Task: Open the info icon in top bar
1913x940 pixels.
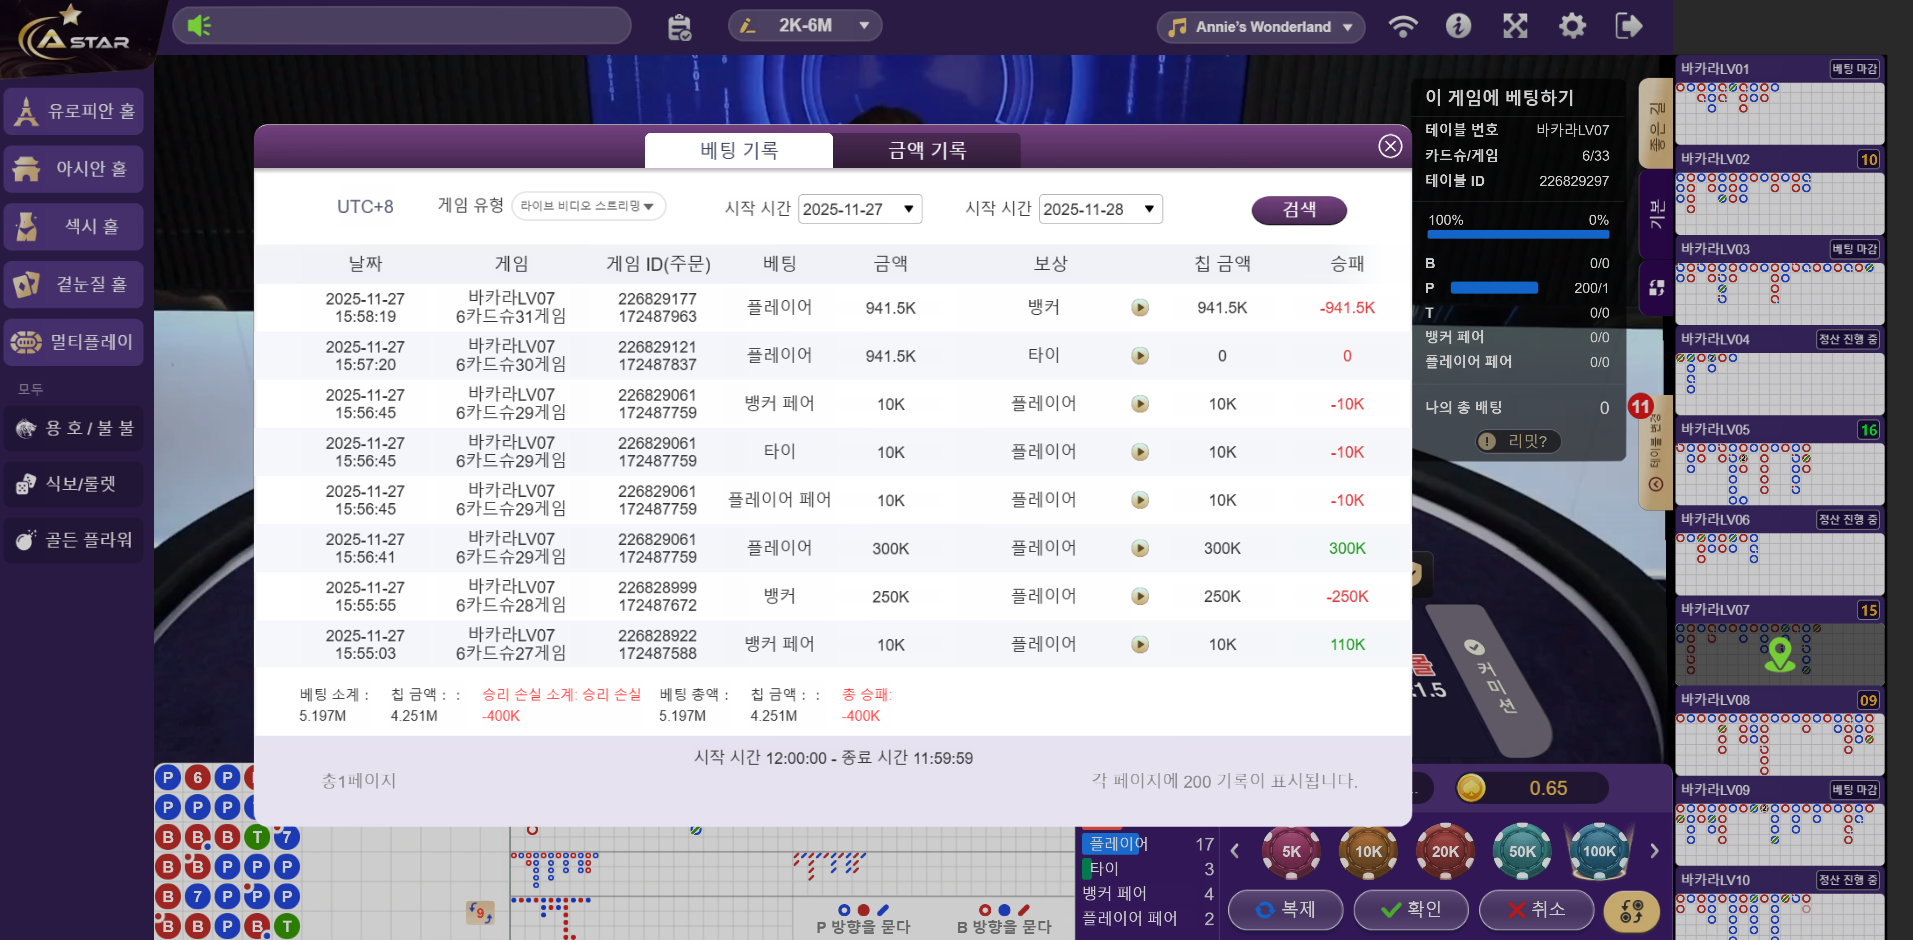Action: 1458,26
